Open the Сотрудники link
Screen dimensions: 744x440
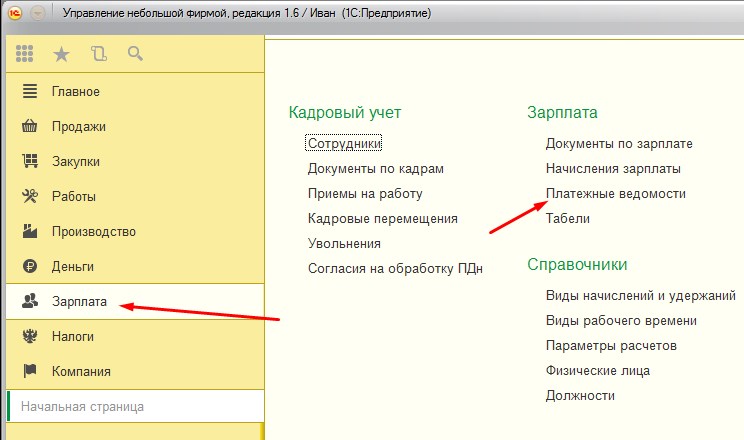pyautogui.click(x=345, y=143)
